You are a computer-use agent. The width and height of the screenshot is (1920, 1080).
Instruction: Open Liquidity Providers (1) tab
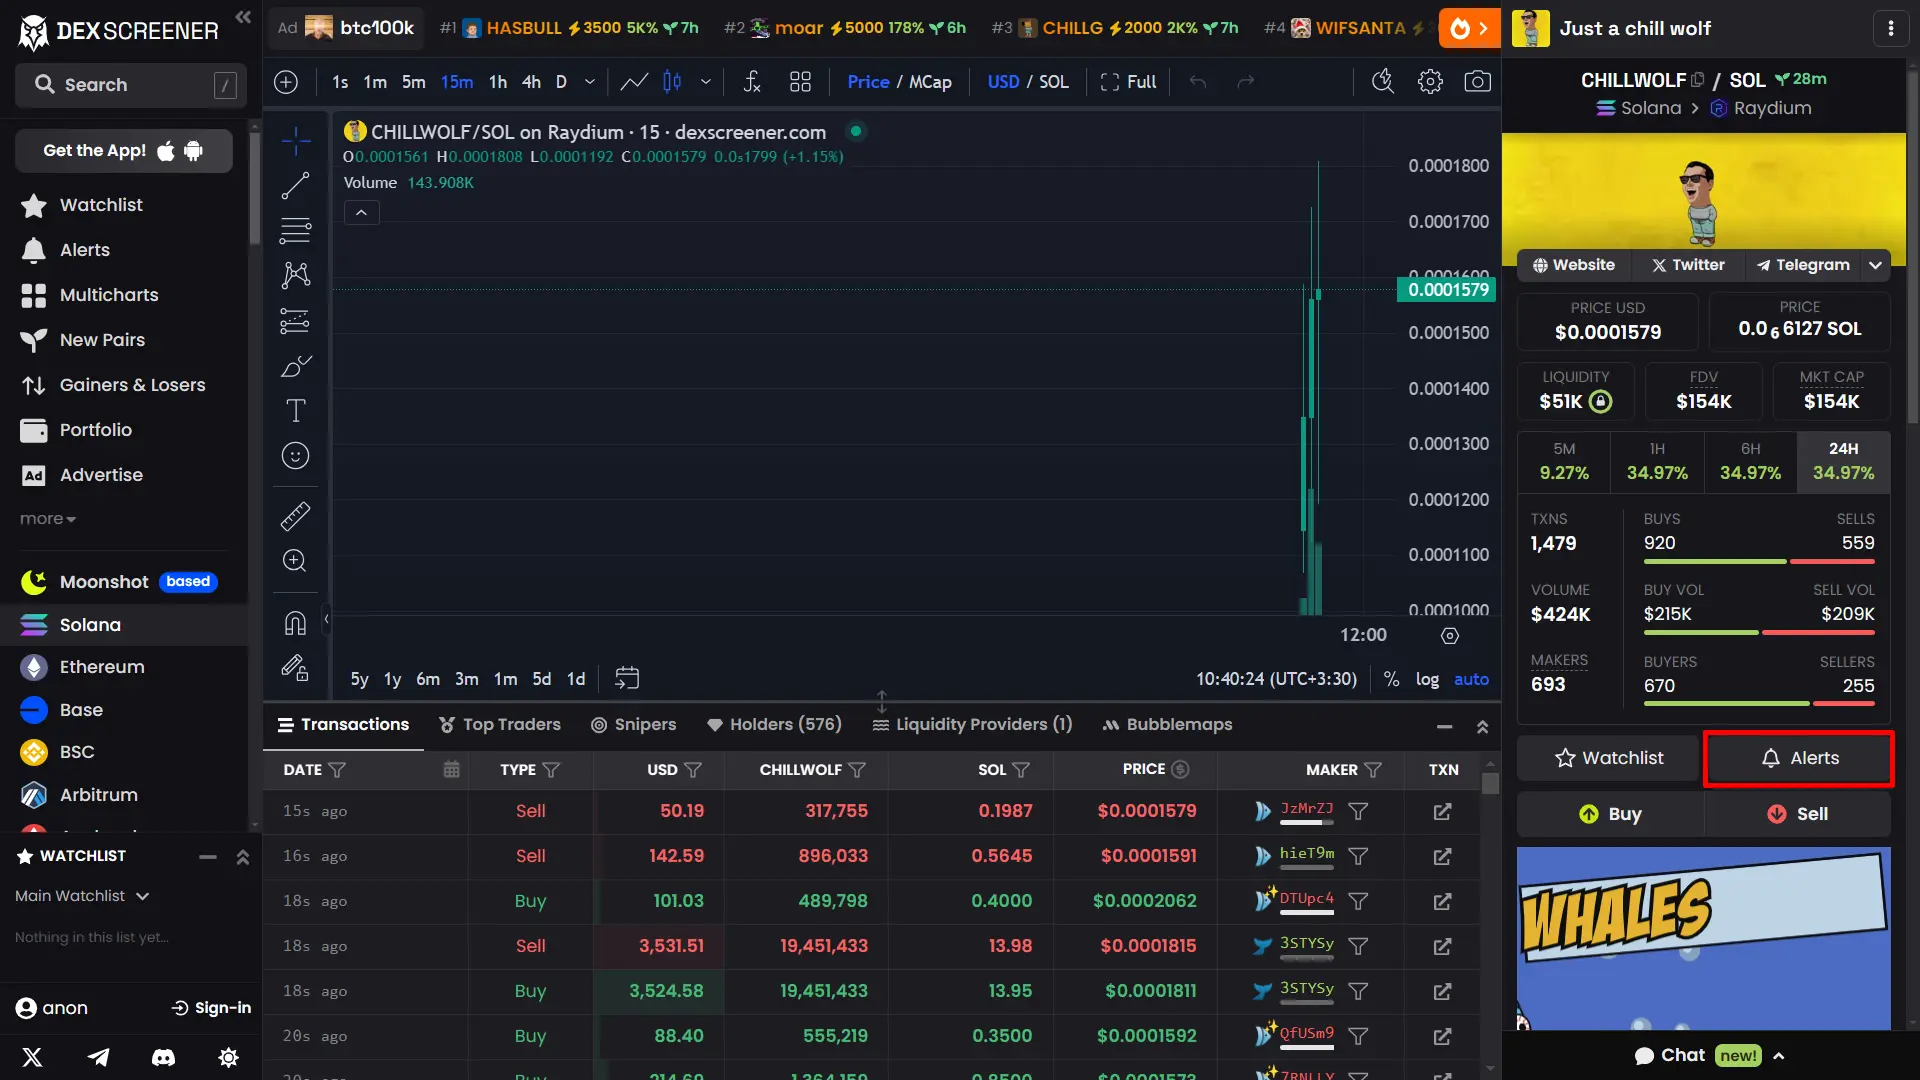coord(972,725)
